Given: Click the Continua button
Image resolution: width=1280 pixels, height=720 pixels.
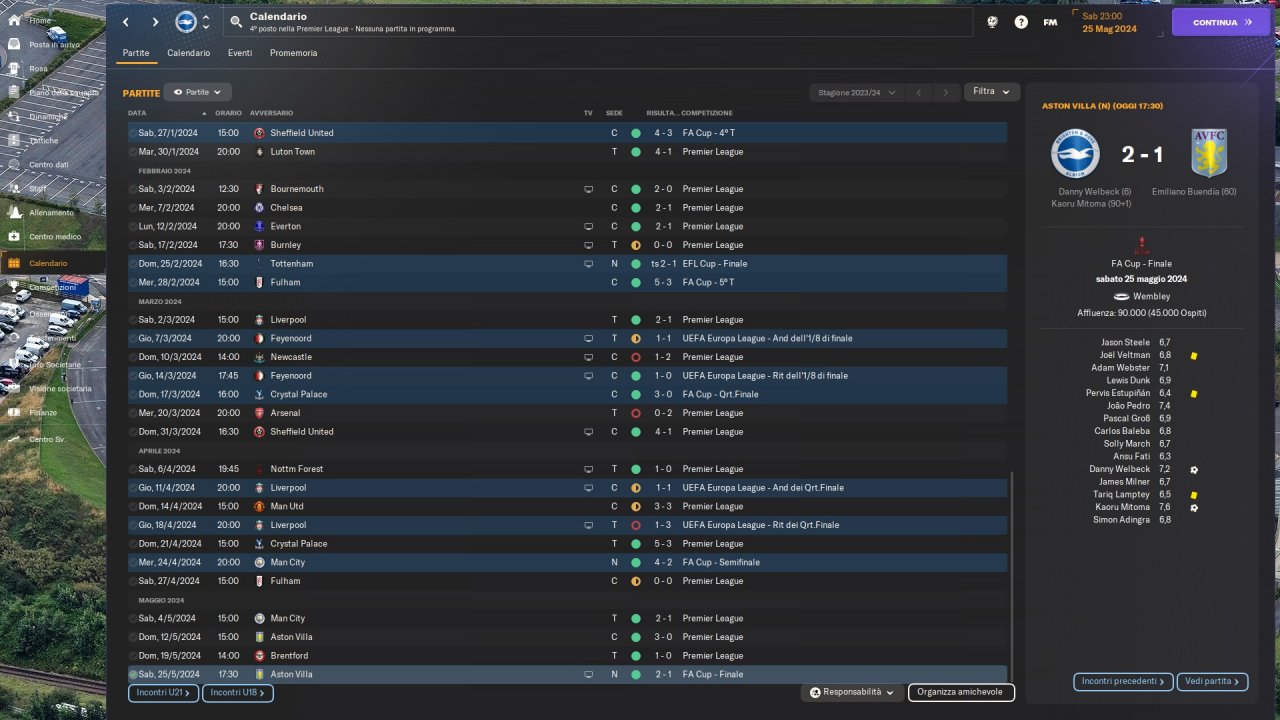Looking at the screenshot, I should 1220,22.
